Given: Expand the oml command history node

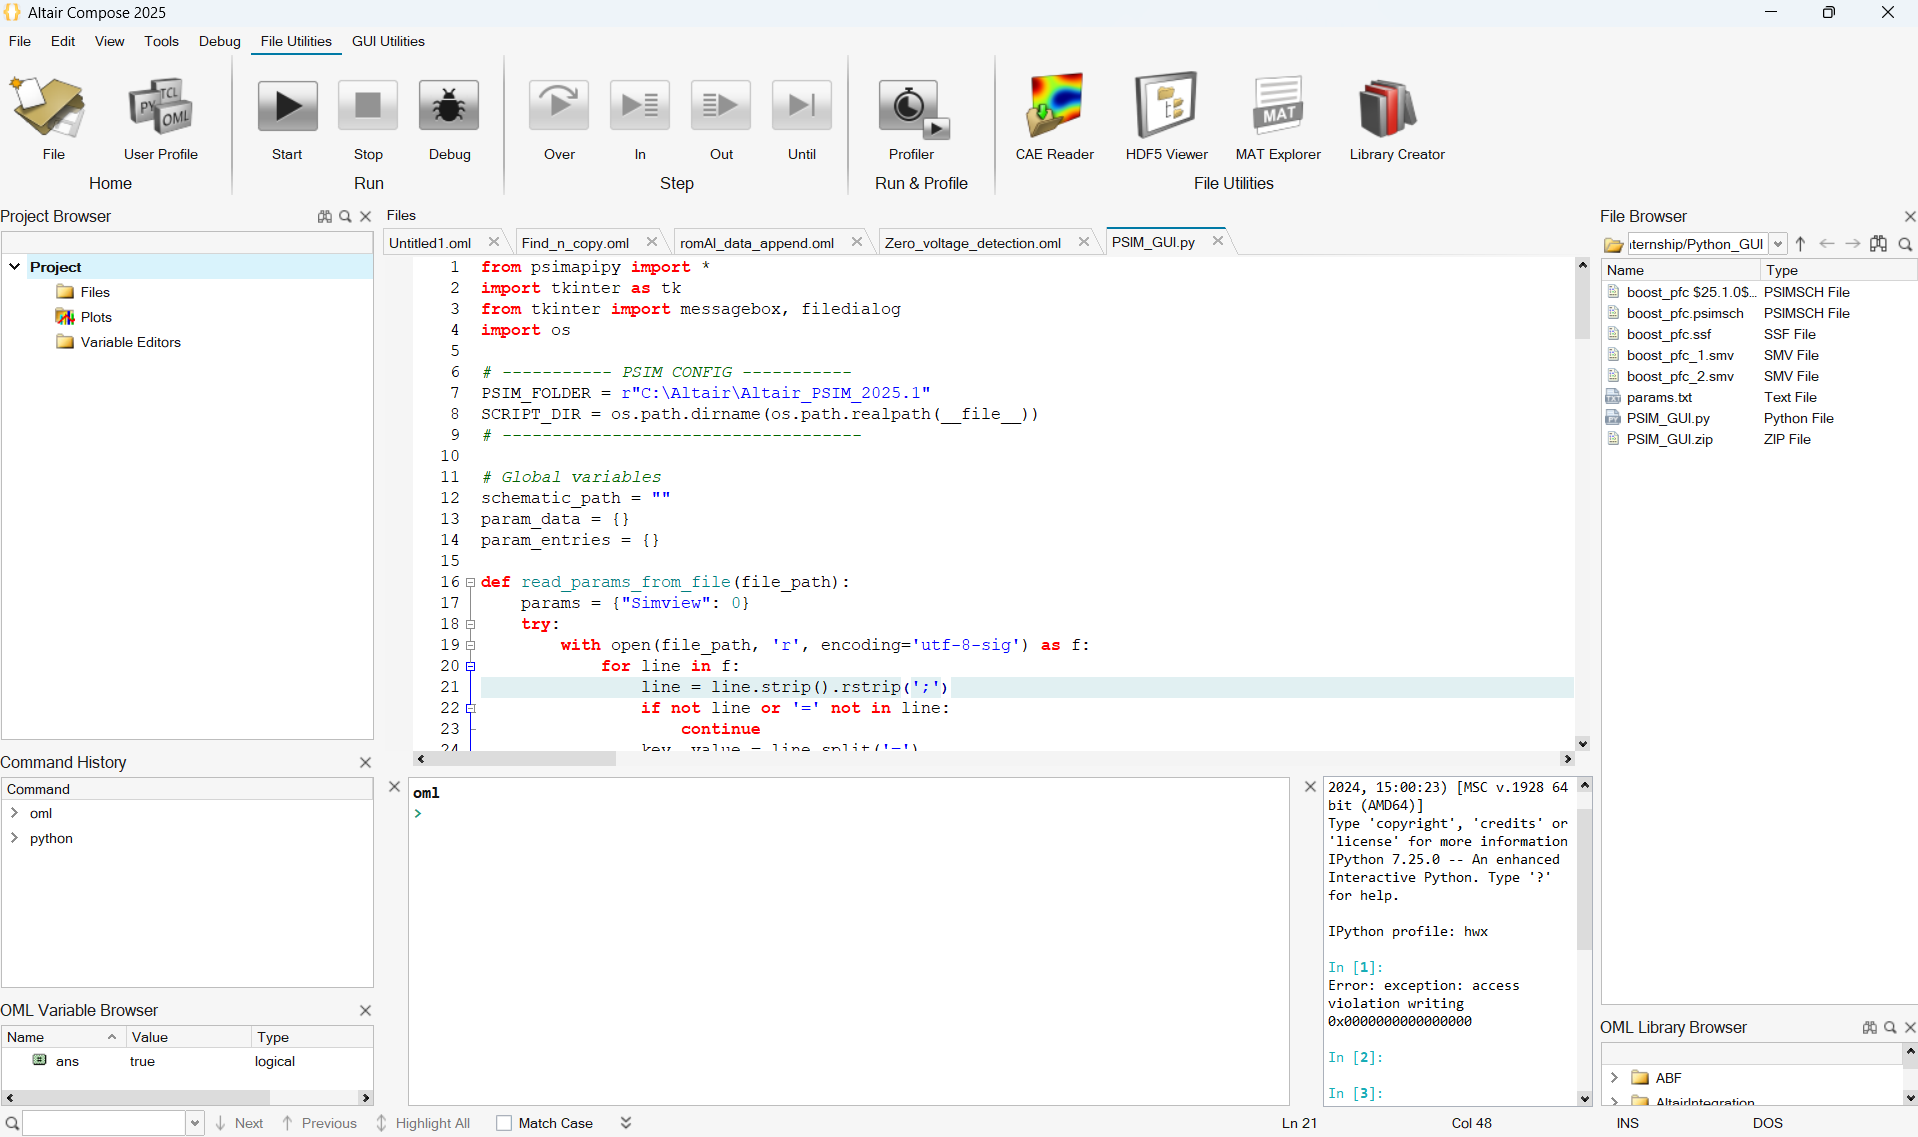Looking at the screenshot, I should [15, 813].
